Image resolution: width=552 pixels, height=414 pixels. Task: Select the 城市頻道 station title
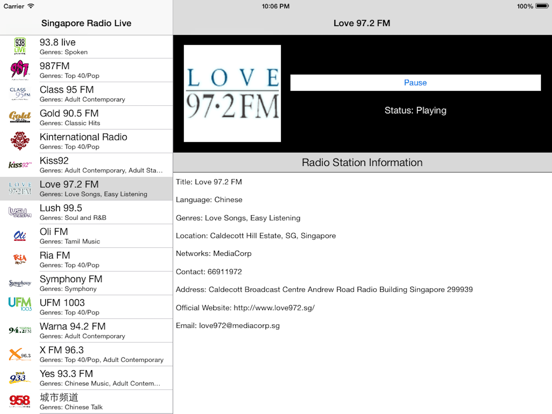(59, 397)
